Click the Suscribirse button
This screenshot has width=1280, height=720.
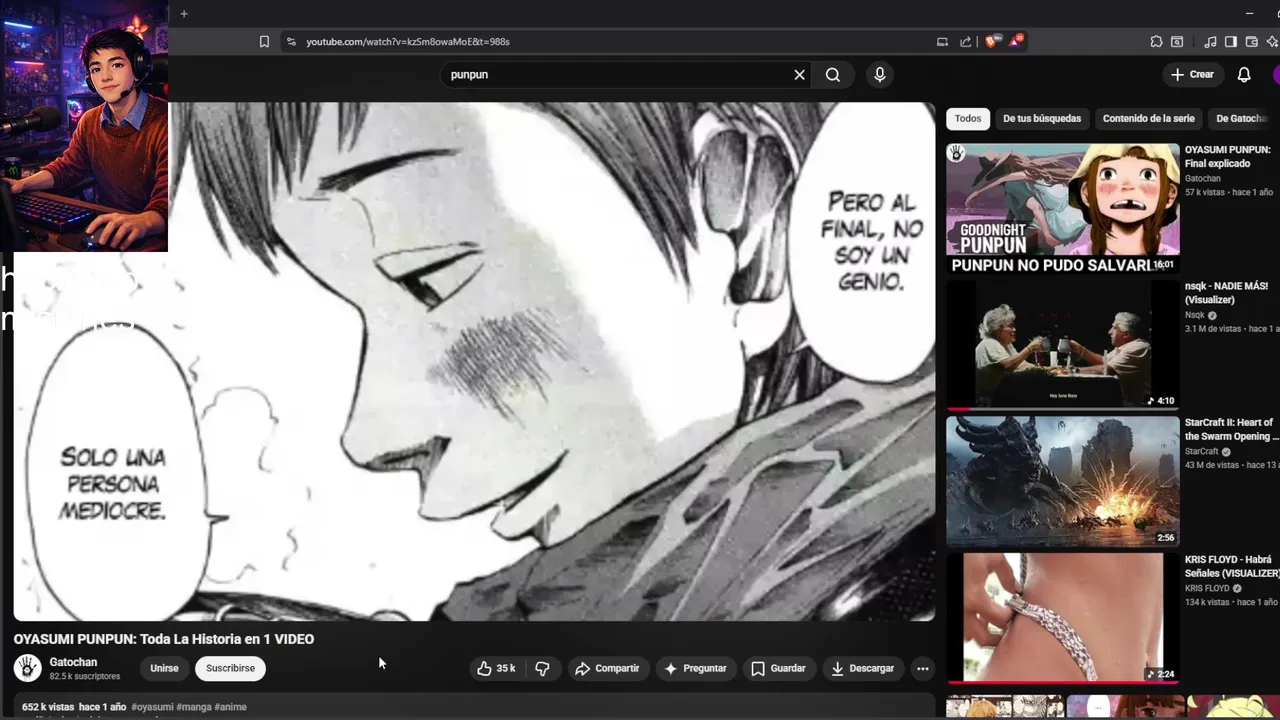pyautogui.click(x=230, y=668)
